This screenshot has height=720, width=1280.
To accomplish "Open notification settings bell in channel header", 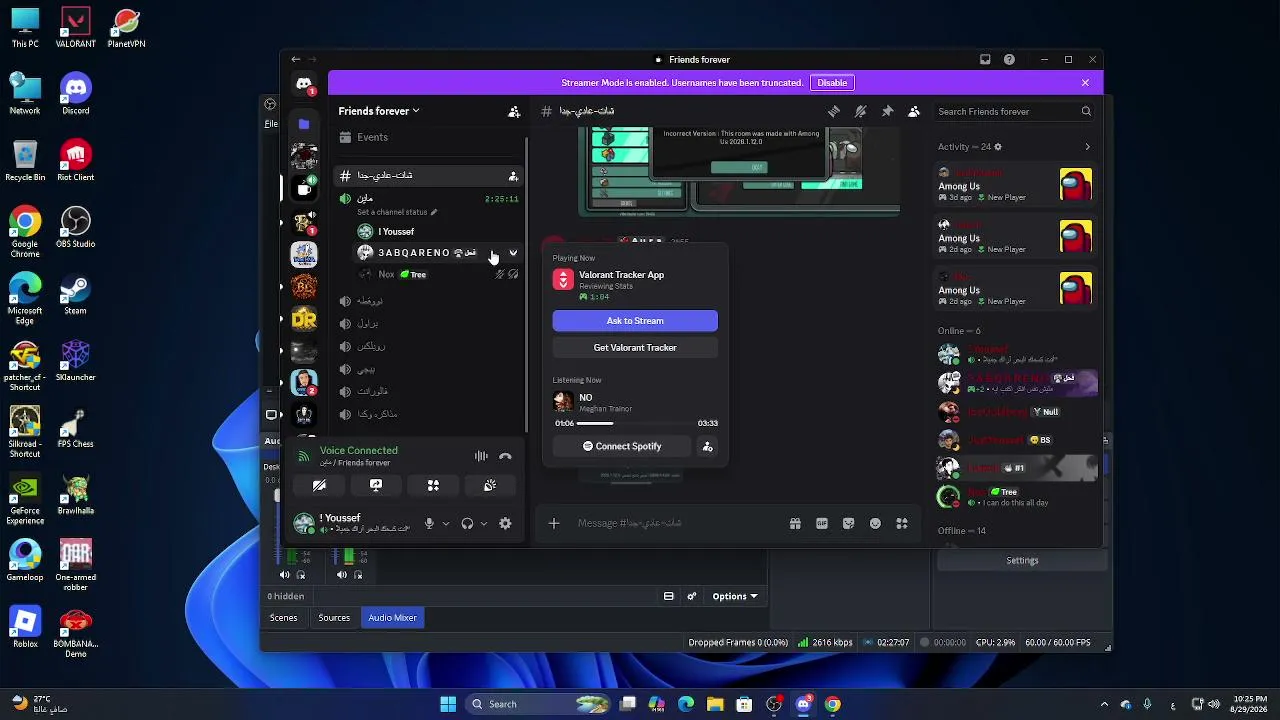I will [860, 111].
